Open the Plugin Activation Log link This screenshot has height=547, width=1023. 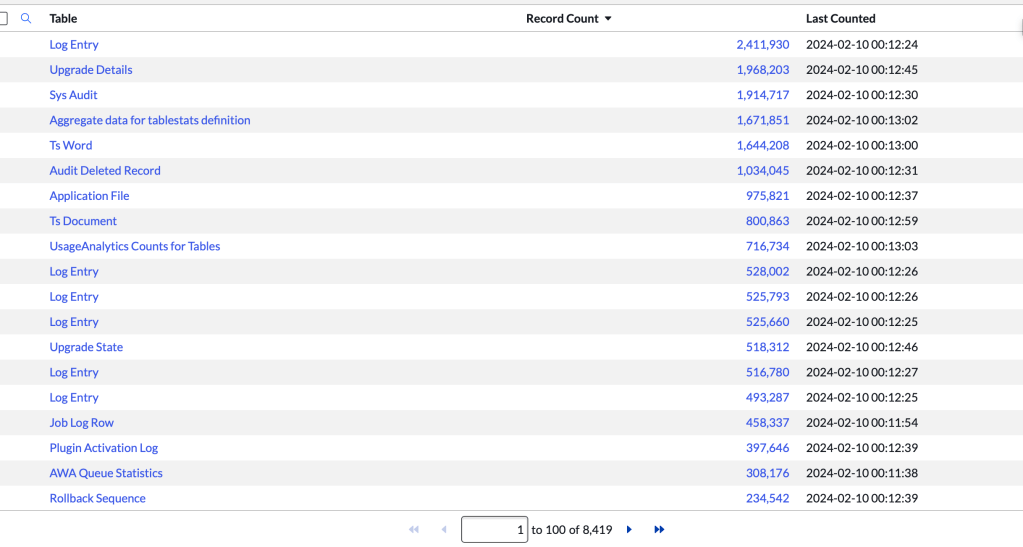(x=104, y=448)
